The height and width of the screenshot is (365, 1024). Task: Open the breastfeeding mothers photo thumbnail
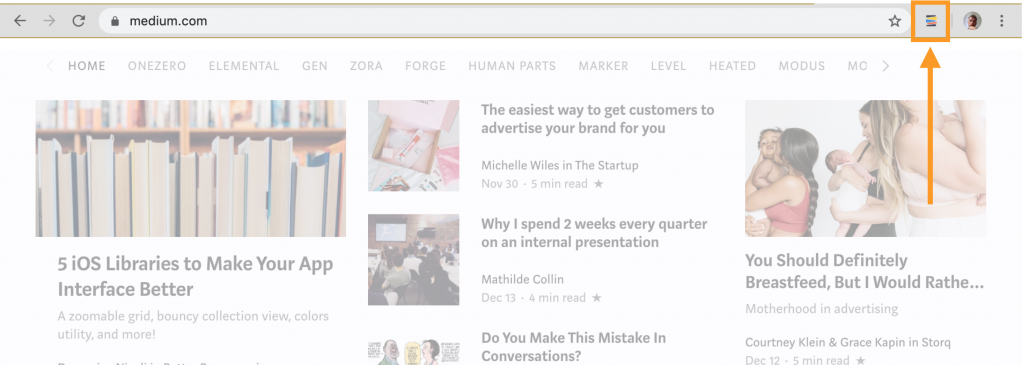click(x=865, y=168)
